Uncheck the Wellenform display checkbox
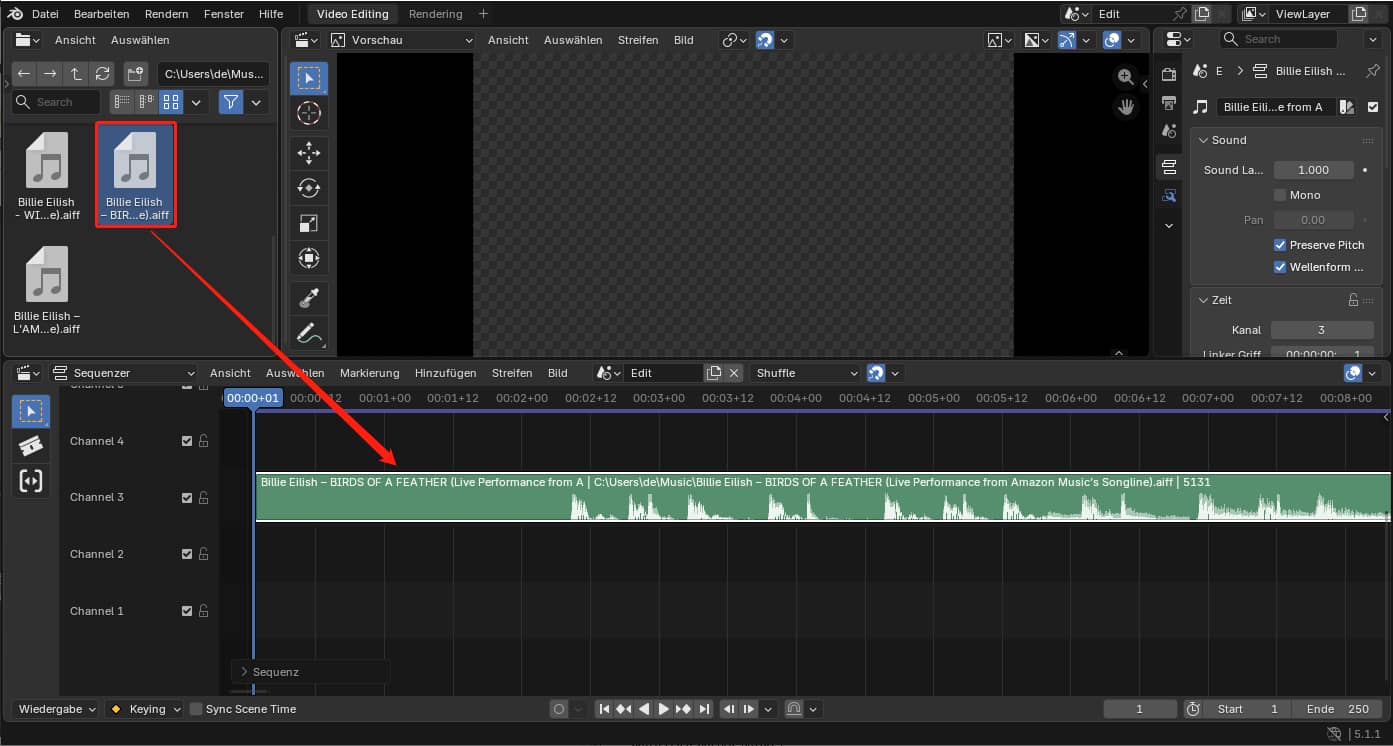Viewport: 1393px width, 746px height. point(1280,267)
